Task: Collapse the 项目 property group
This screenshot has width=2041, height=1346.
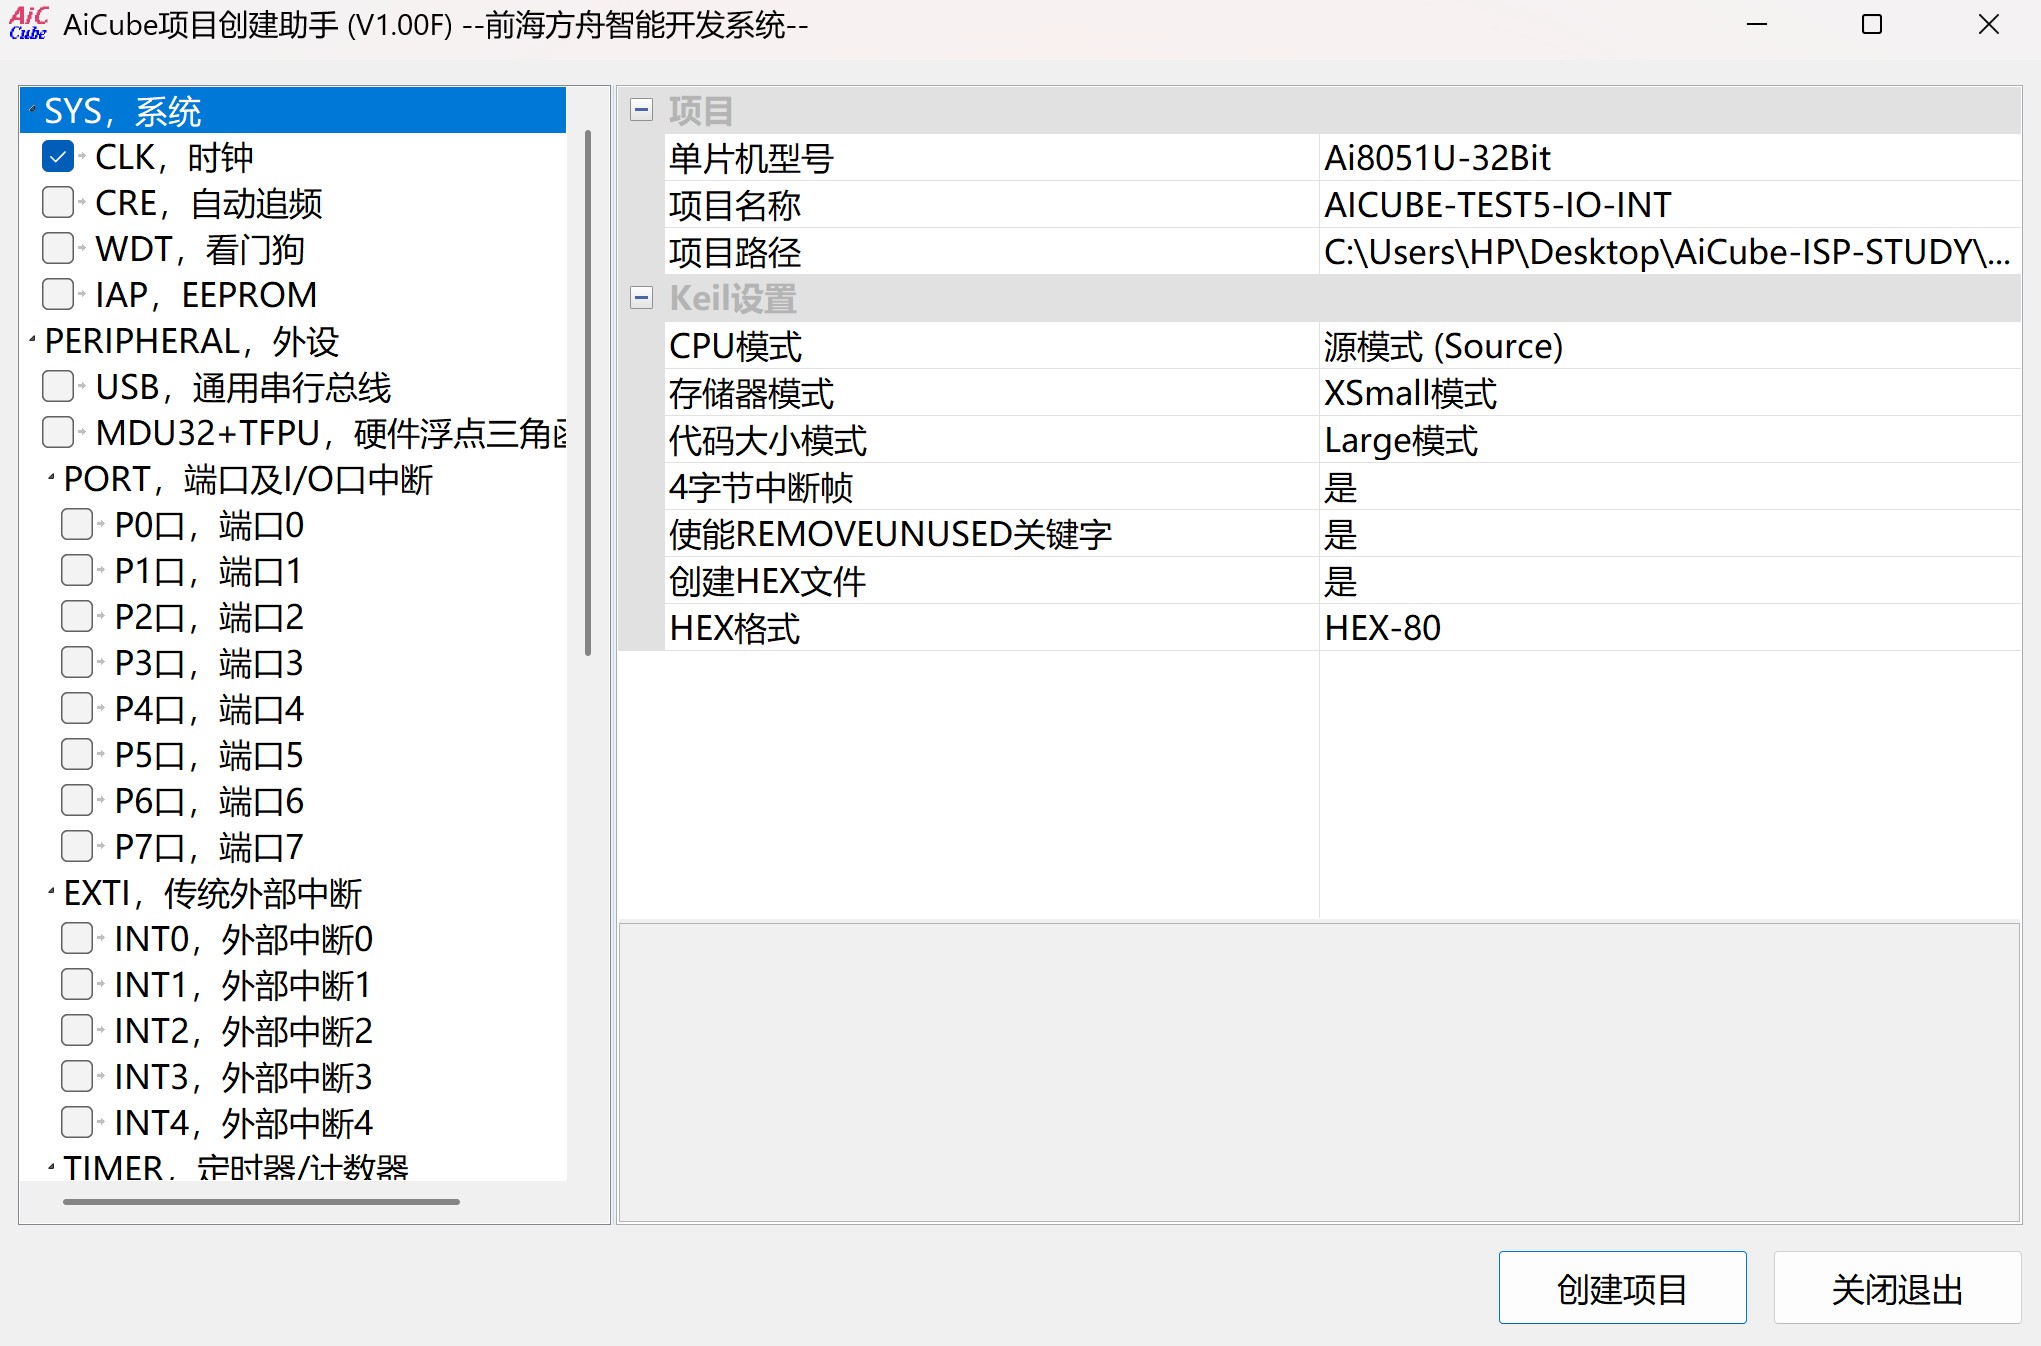Action: 642,110
